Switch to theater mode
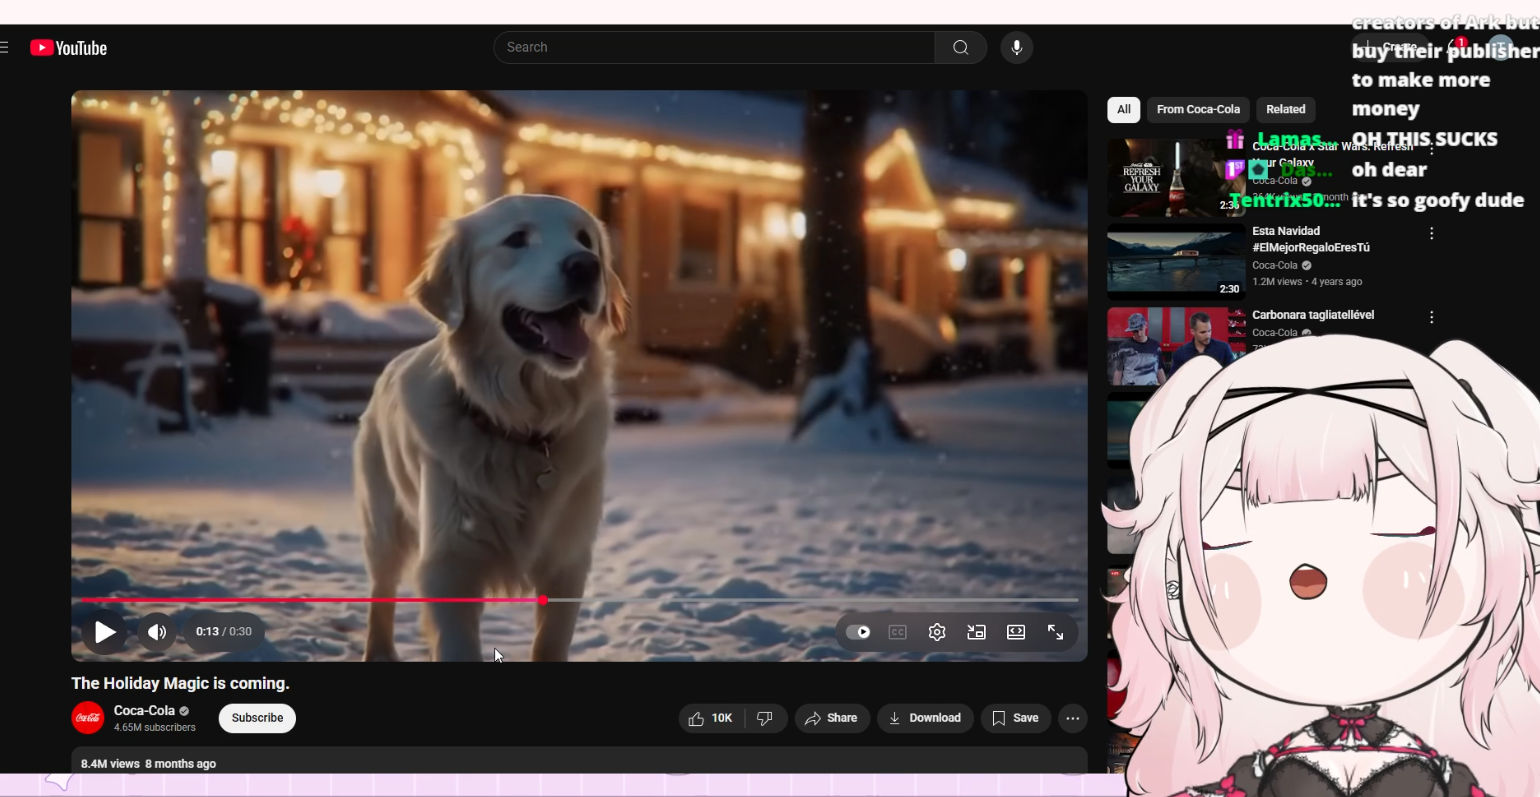Viewport: 1540px width, 797px height. (1016, 632)
